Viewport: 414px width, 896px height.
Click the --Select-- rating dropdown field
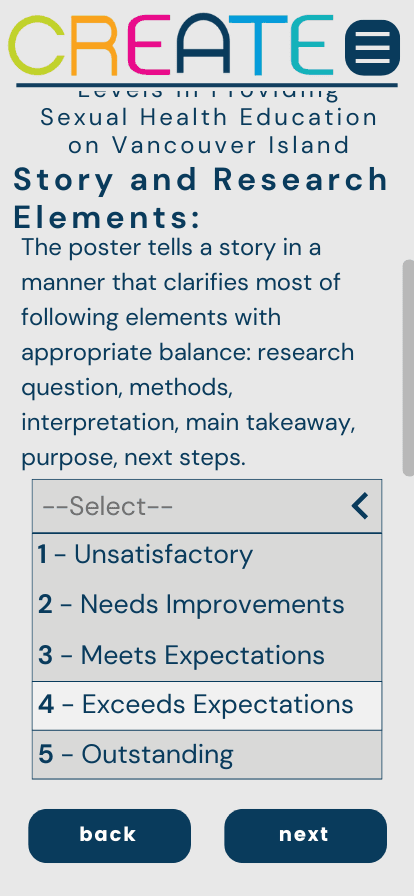[207, 506]
